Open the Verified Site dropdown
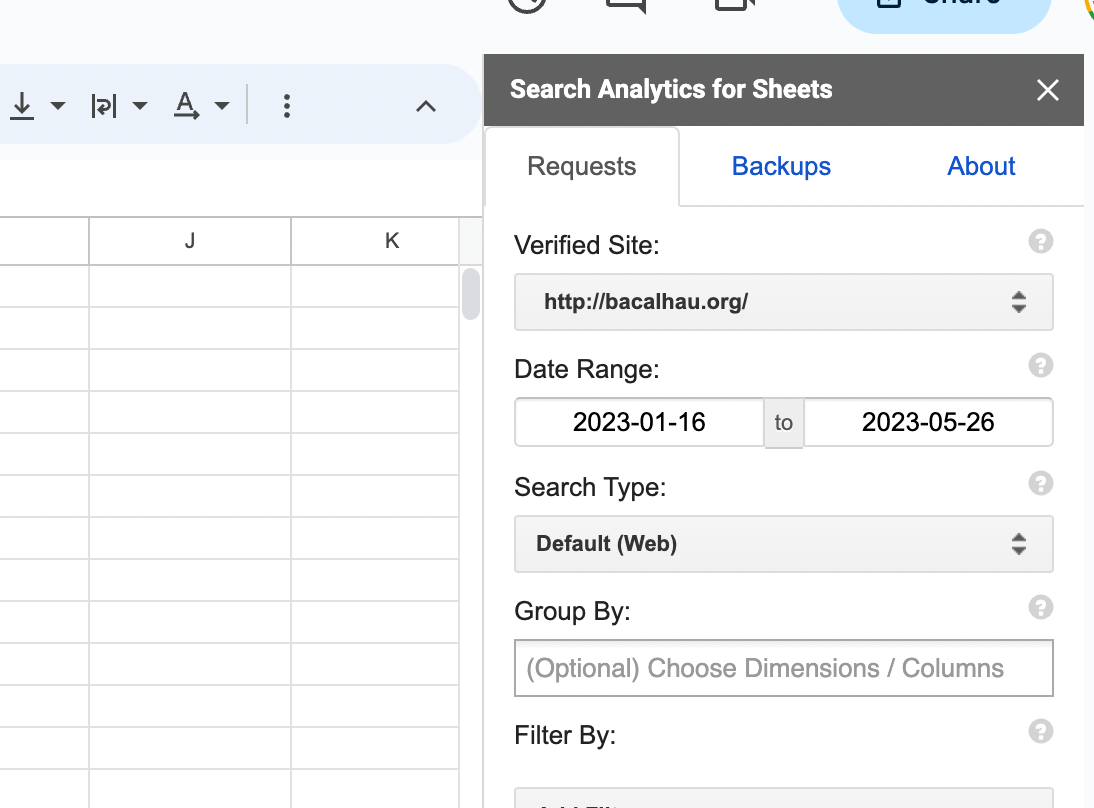Image resolution: width=1094 pixels, height=808 pixels. [x=784, y=302]
